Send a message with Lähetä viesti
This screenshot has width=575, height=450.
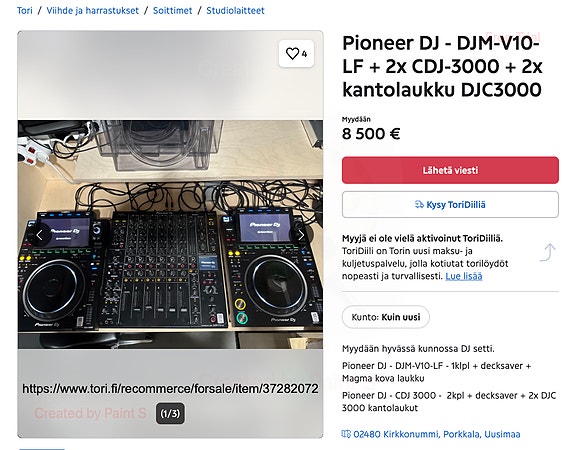[x=450, y=170]
